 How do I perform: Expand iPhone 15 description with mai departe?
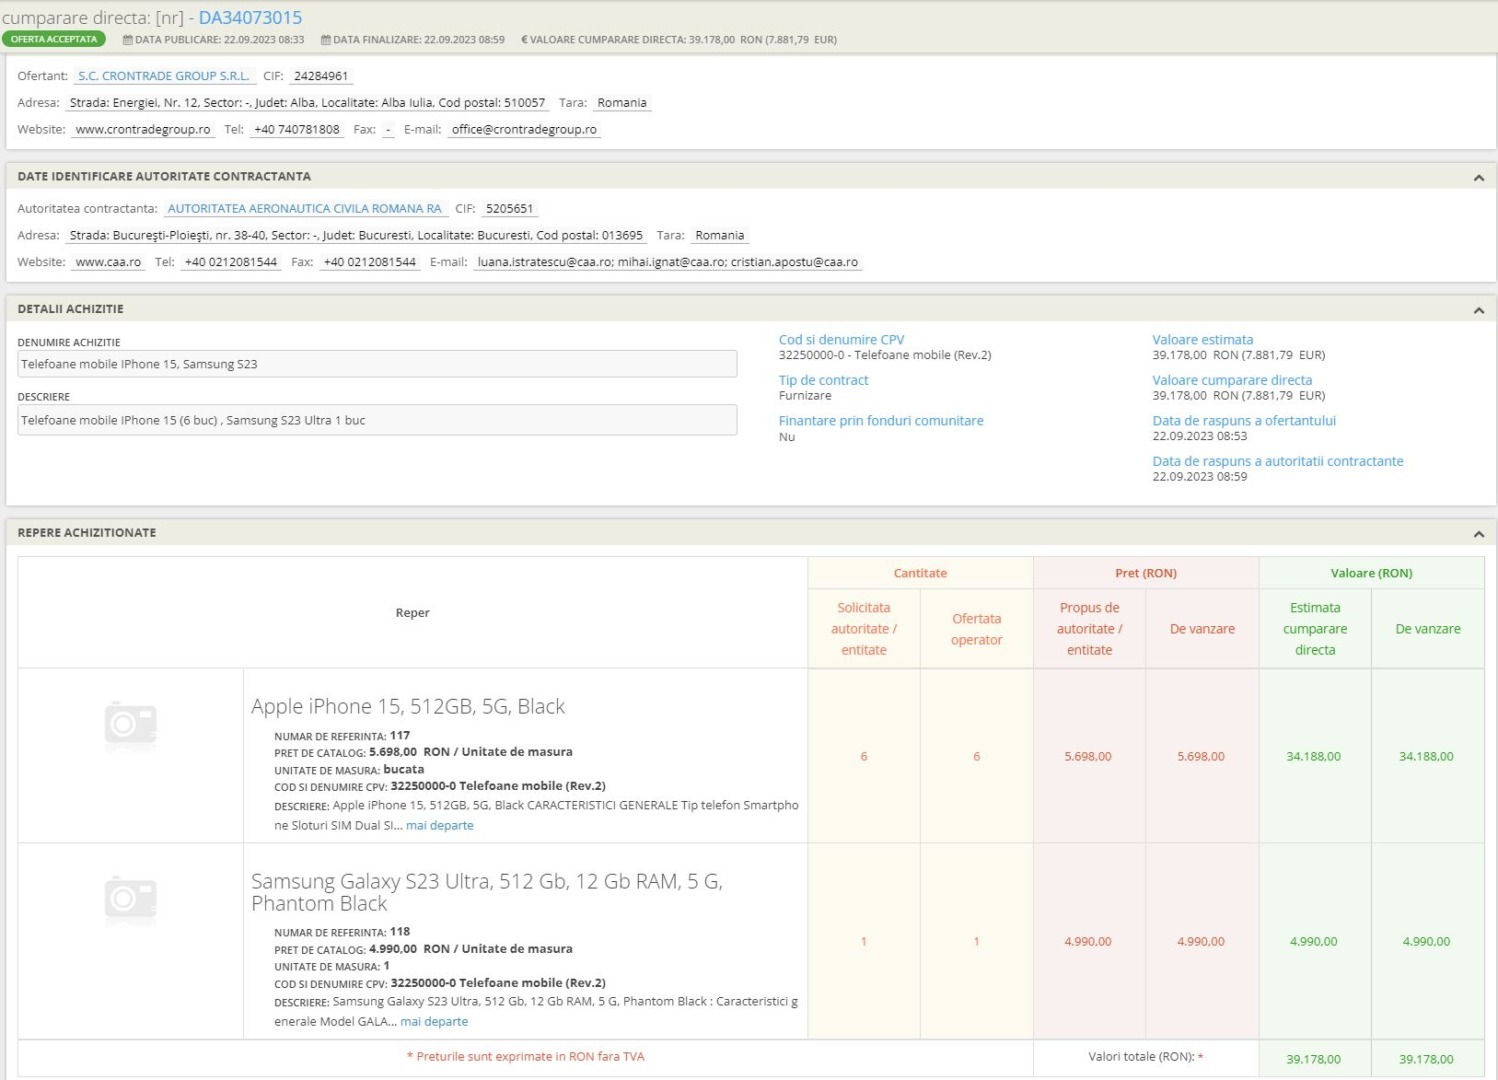tap(440, 826)
